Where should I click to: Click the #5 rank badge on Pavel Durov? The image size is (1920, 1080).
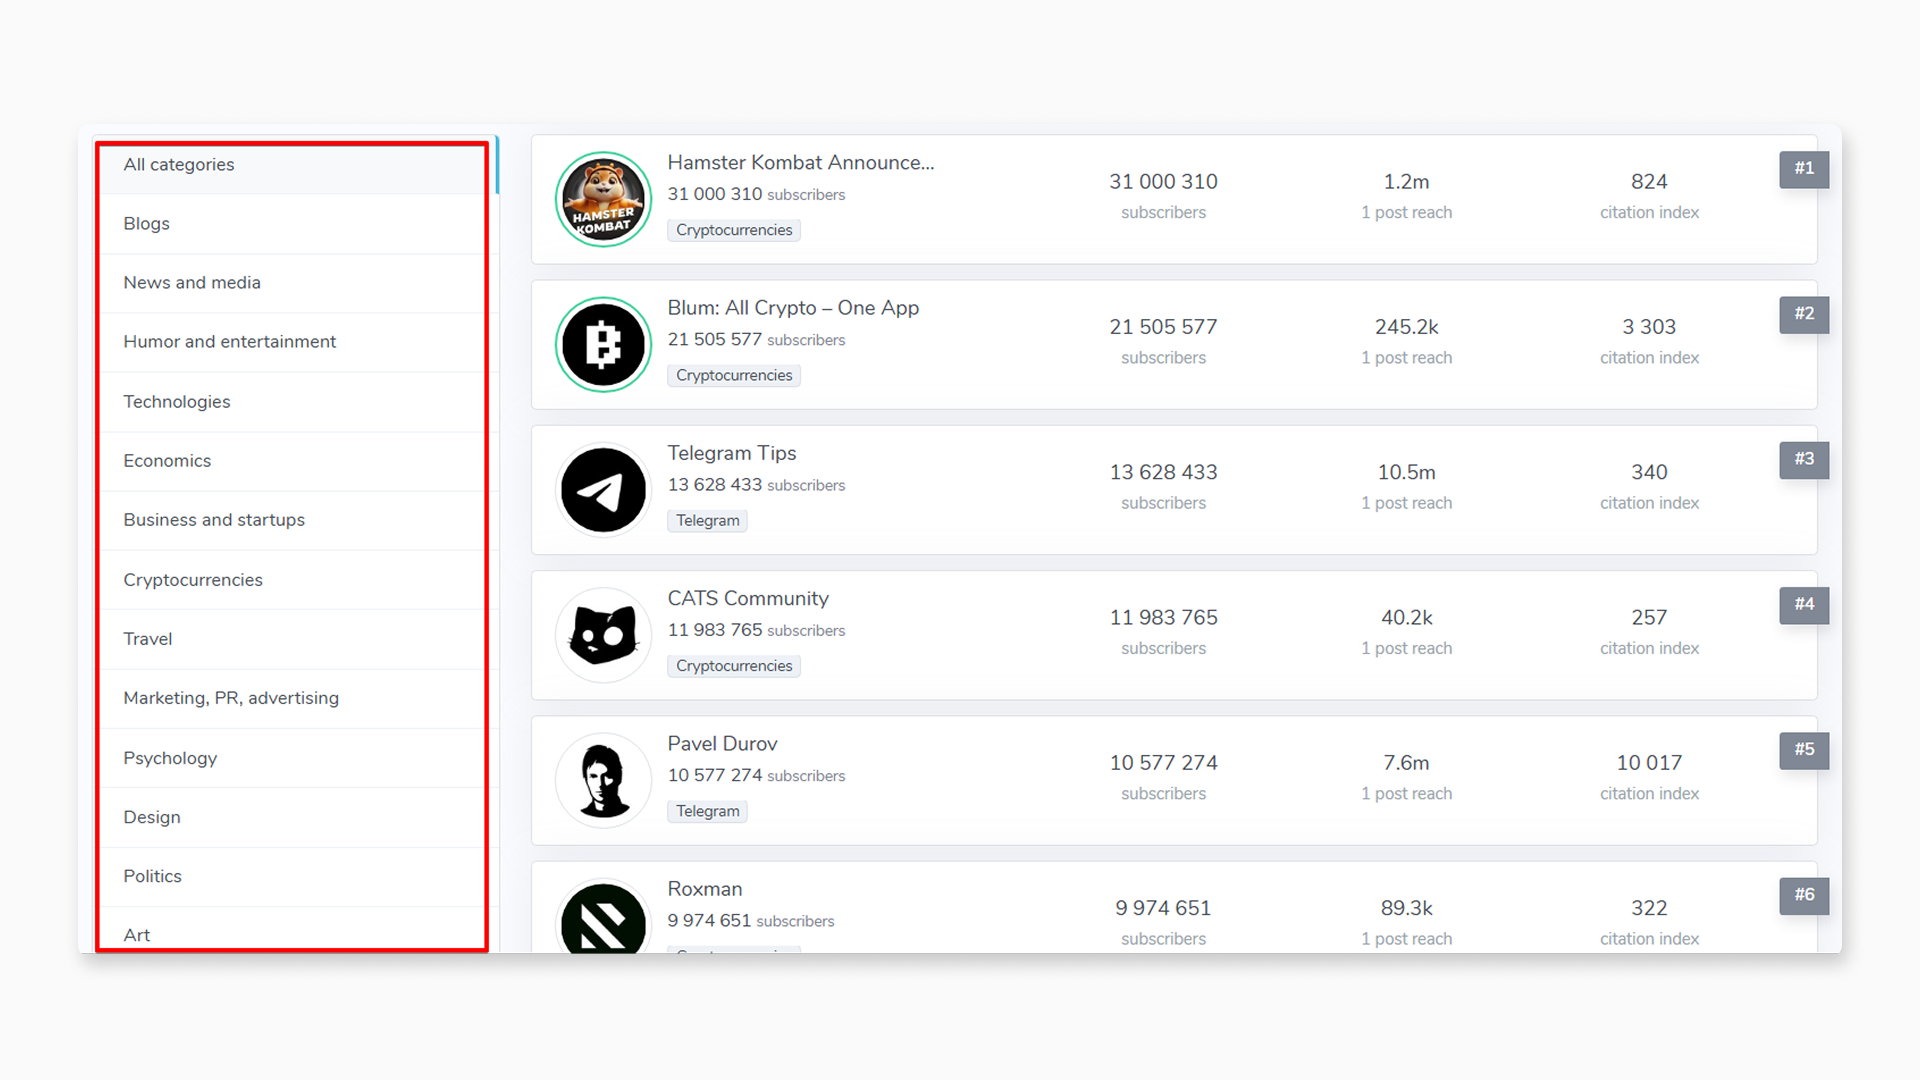[x=1803, y=750]
